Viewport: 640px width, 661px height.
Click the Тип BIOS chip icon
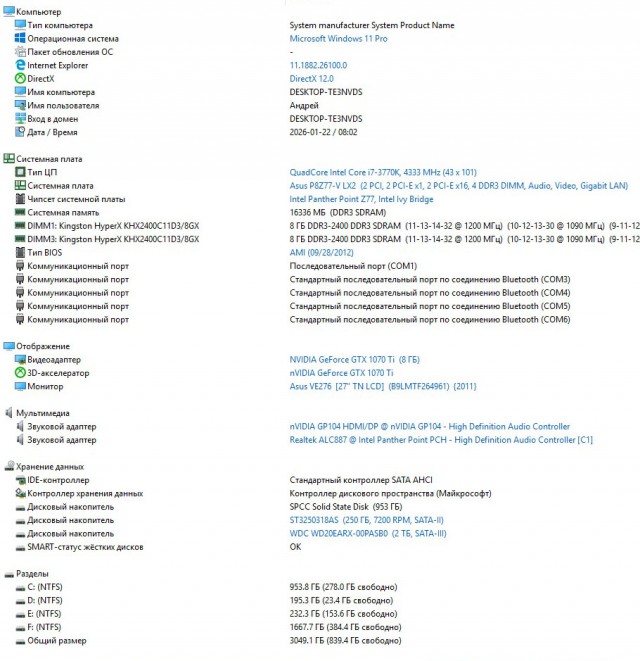[x=20, y=252]
